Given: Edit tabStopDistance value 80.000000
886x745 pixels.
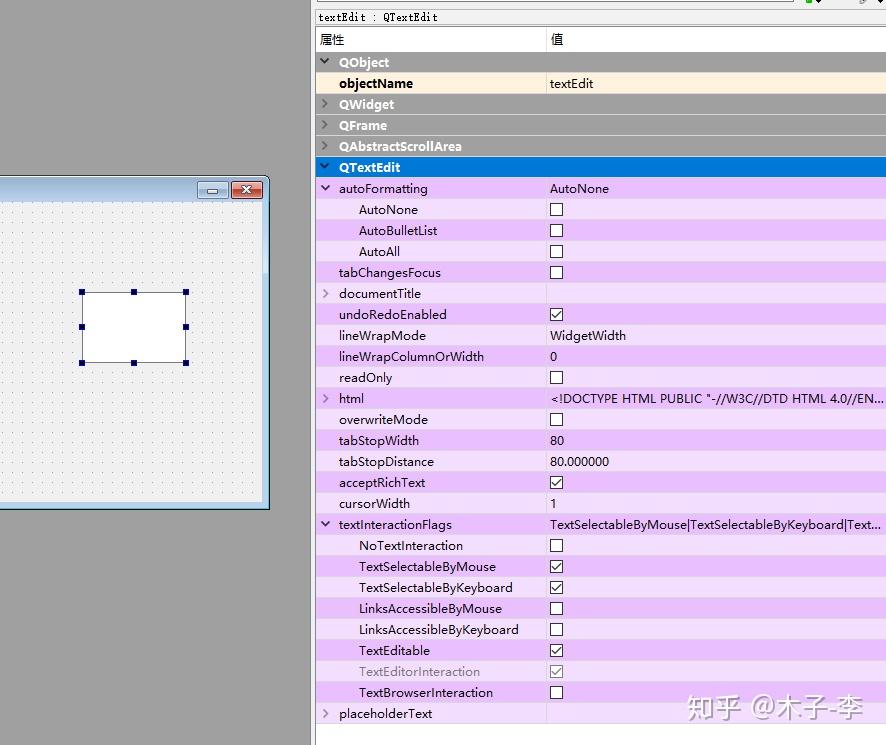Looking at the screenshot, I should (x=716, y=462).
